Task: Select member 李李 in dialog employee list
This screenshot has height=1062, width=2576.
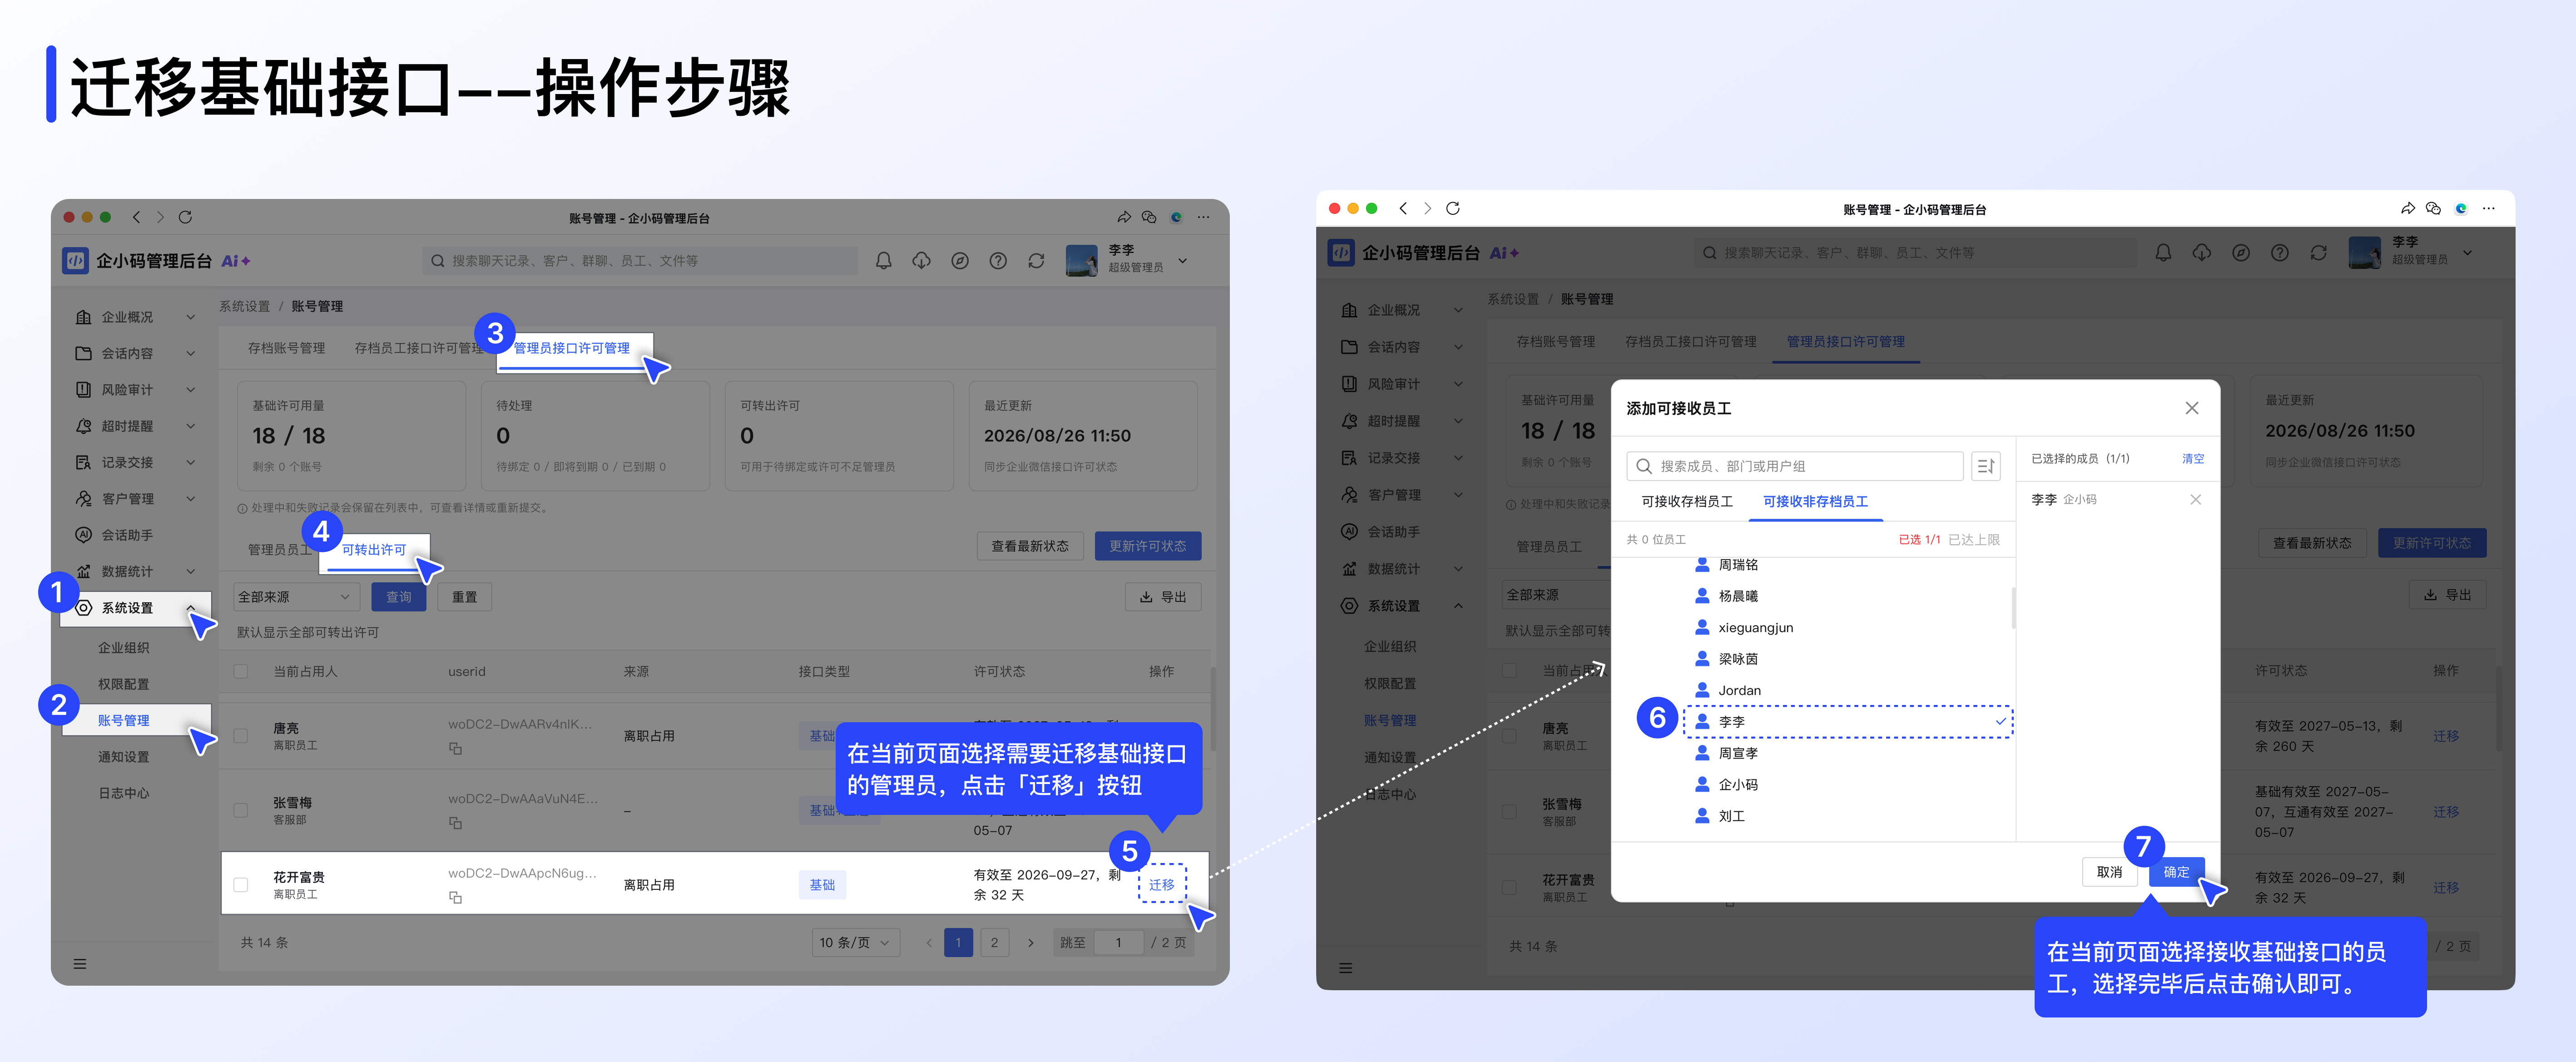Action: (1848, 722)
